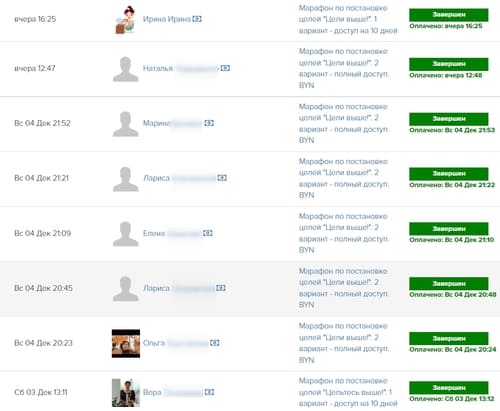Click Завершен status for Сб 03 Дек order
The width and height of the screenshot is (500, 411).
click(449, 388)
